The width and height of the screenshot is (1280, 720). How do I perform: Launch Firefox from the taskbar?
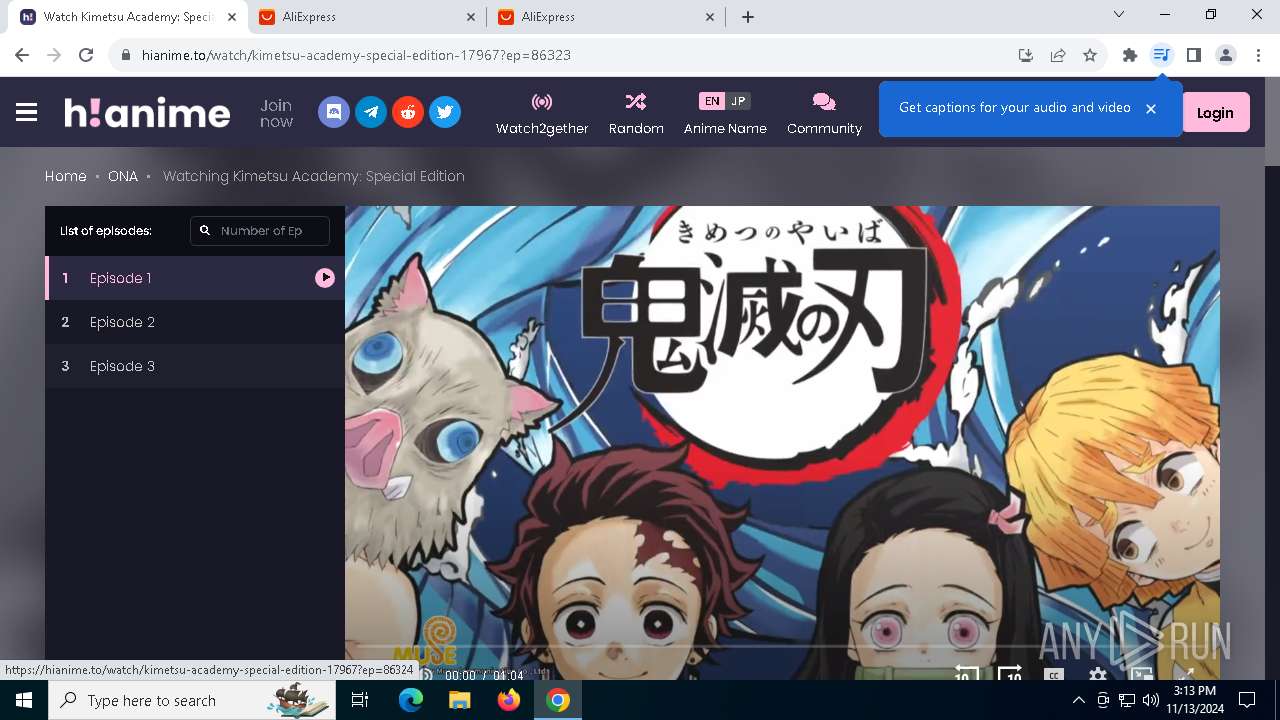click(509, 700)
